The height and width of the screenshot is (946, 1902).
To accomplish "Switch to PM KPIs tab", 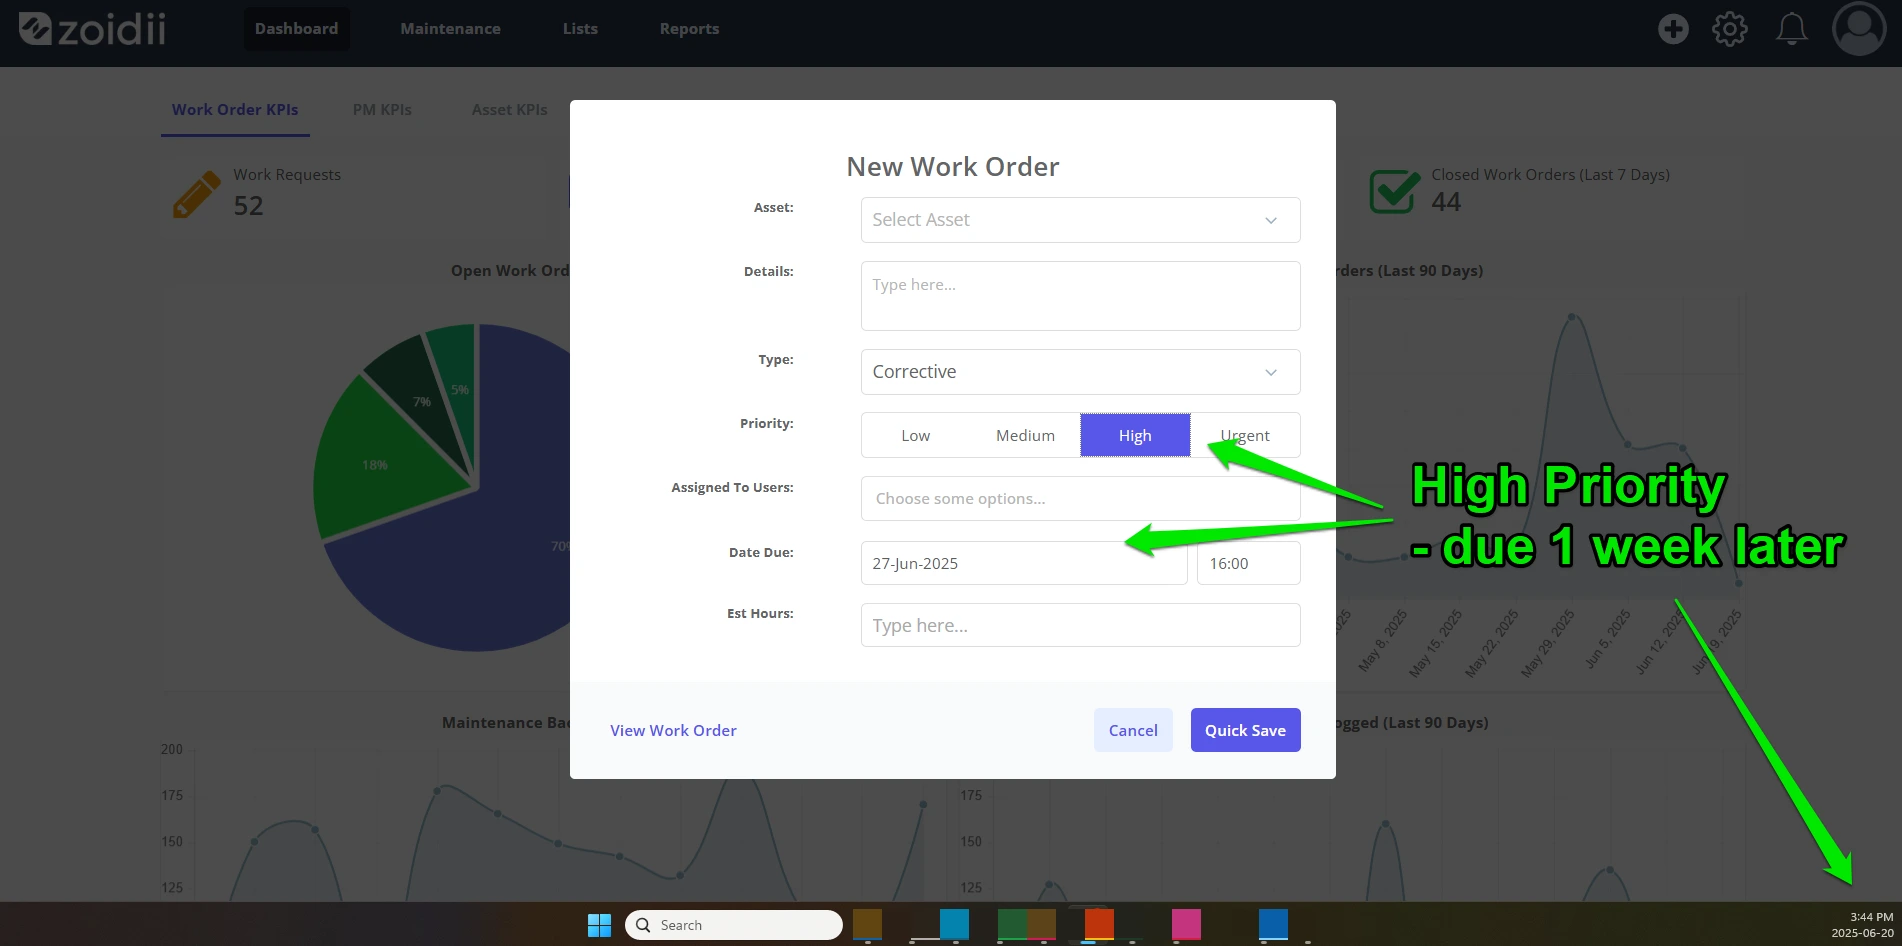I will (x=382, y=110).
